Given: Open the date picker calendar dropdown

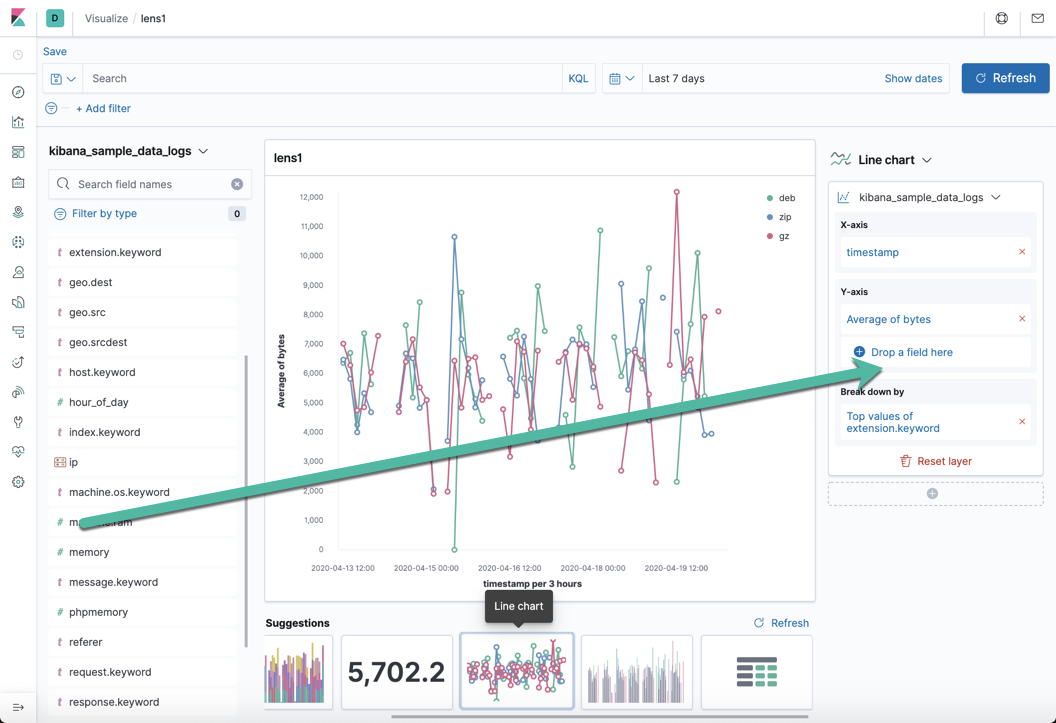Looking at the screenshot, I should 621,78.
